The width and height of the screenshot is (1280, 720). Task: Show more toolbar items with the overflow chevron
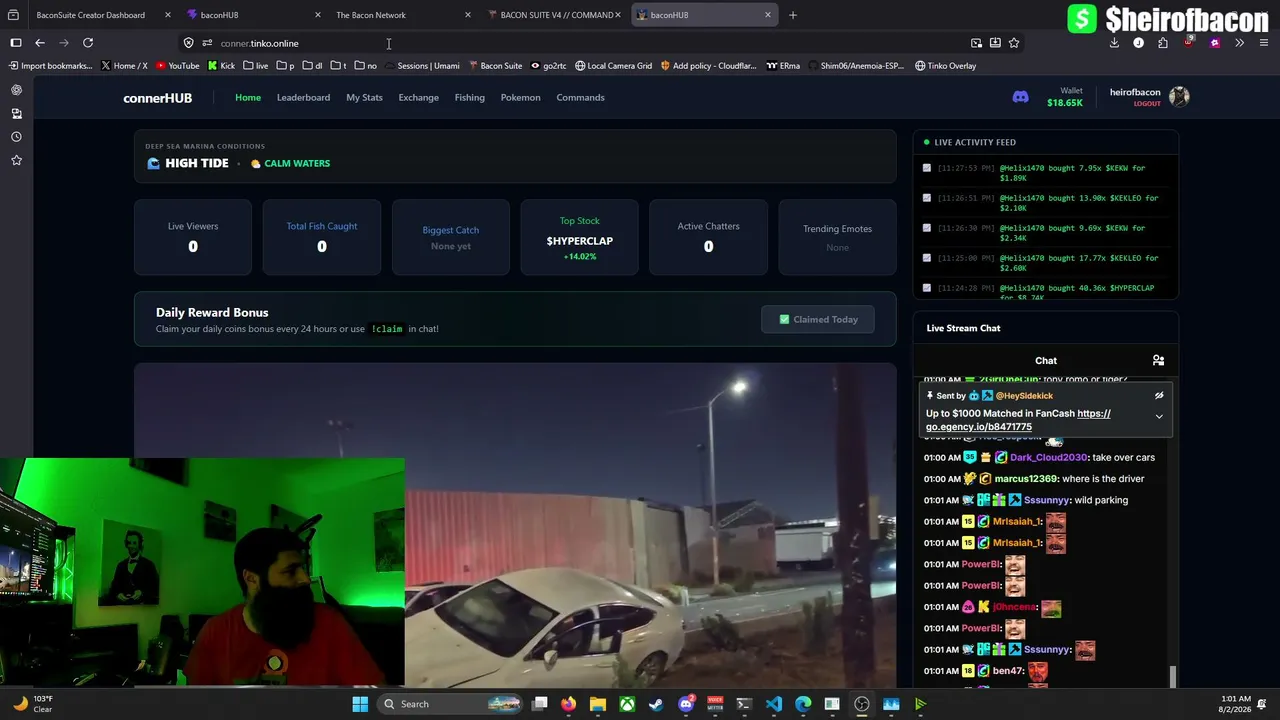pyautogui.click(x=1239, y=43)
